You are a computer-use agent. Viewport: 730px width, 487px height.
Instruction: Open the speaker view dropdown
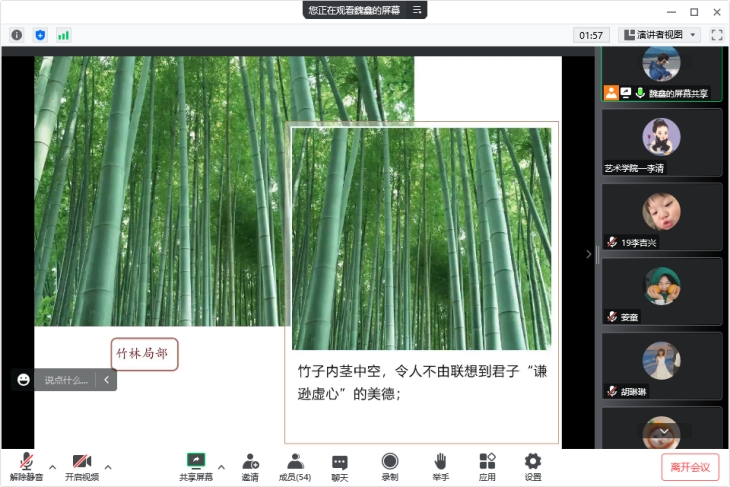coord(659,34)
